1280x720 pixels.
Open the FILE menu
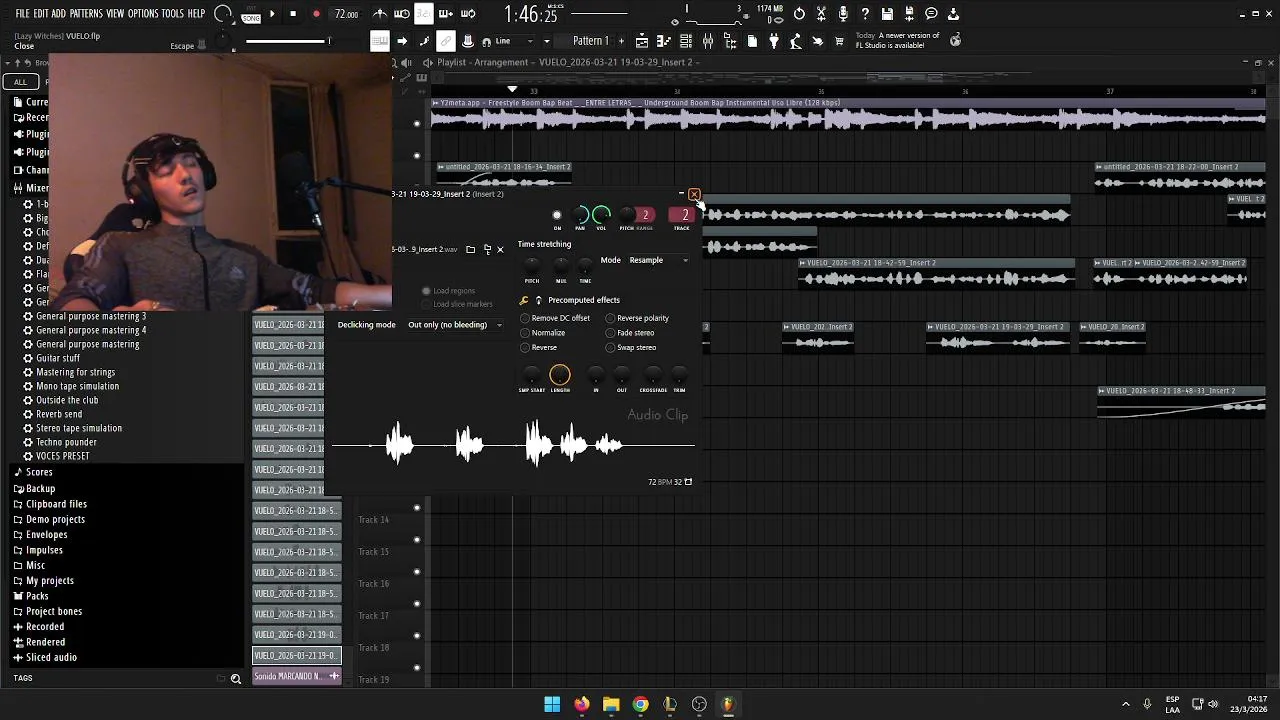pyautogui.click(x=22, y=14)
